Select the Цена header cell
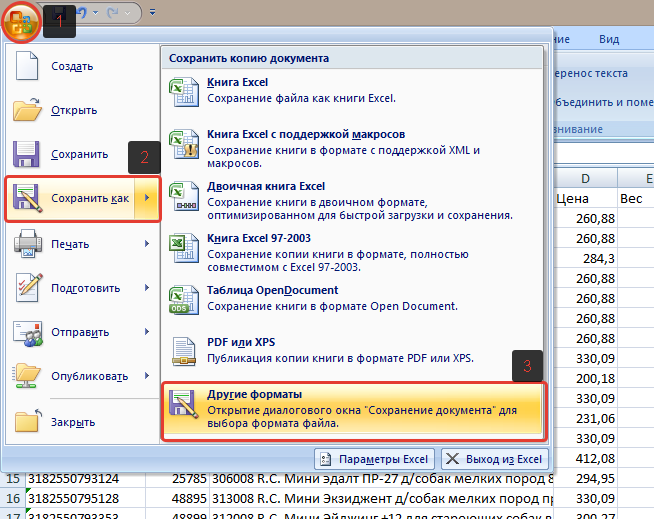Image resolution: width=654 pixels, height=519 pixels. tap(586, 199)
